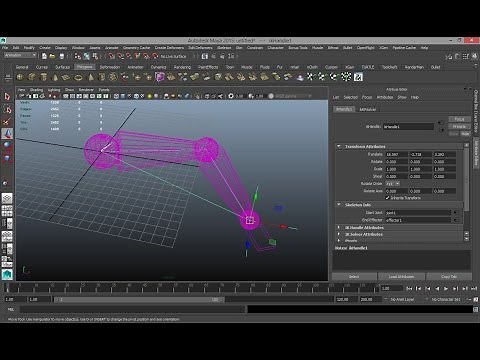
Task: Toggle the Show/Hide Attribute Editor icon
Action: [458, 56]
